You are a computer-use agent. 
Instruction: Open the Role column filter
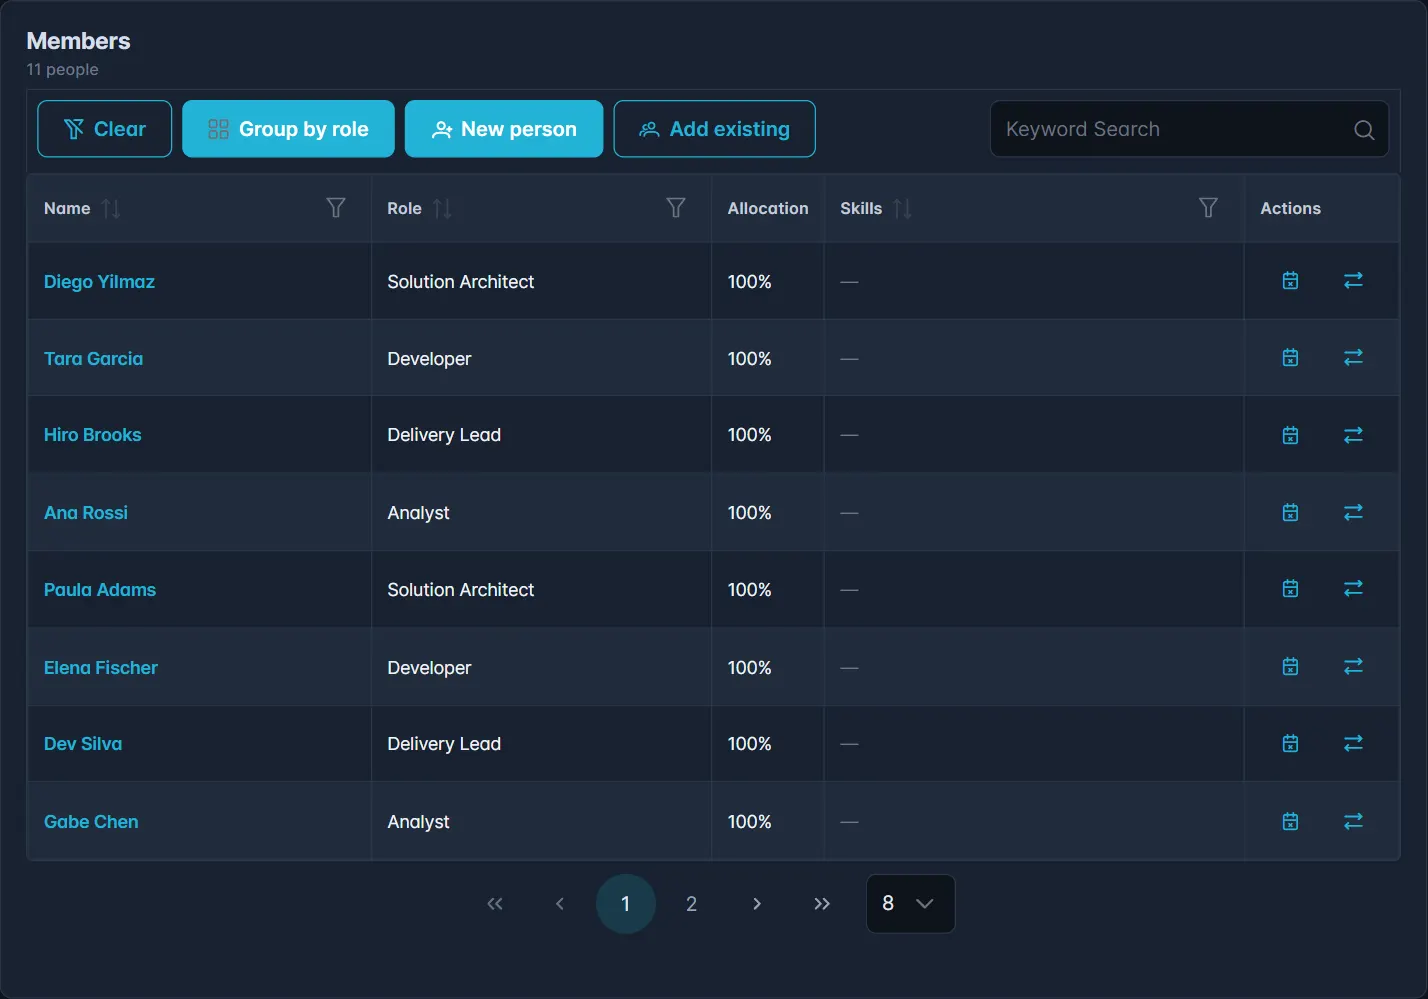click(x=676, y=208)
